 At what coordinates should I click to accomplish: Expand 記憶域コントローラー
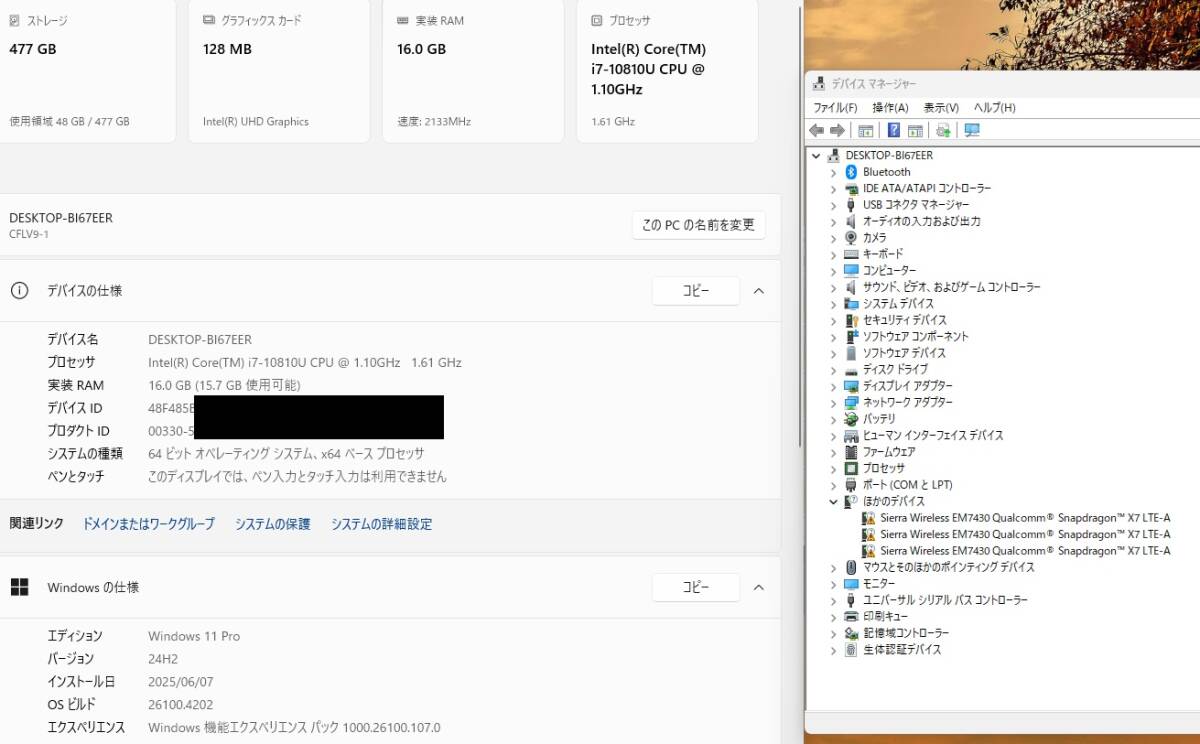pyautogui.click(x=833, y=634)
